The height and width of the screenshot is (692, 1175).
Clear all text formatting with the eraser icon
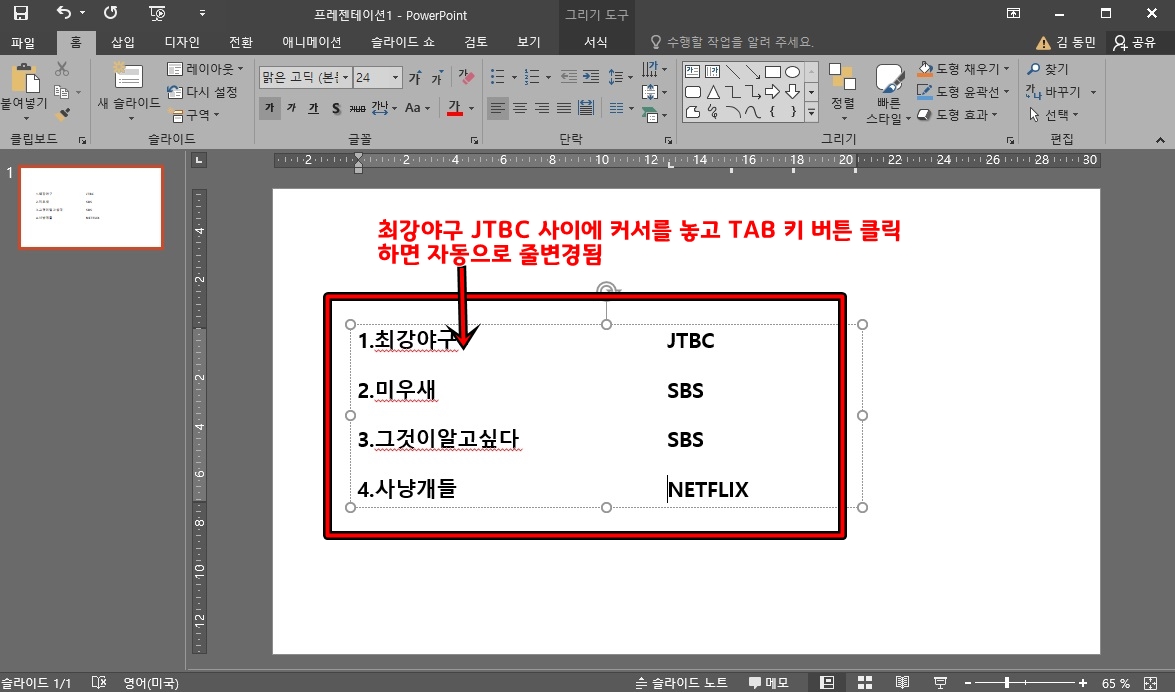click(x=466, y=76)
